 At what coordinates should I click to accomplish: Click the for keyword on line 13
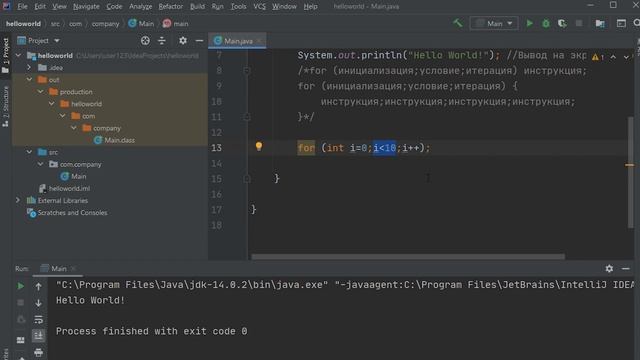point(306,148)
